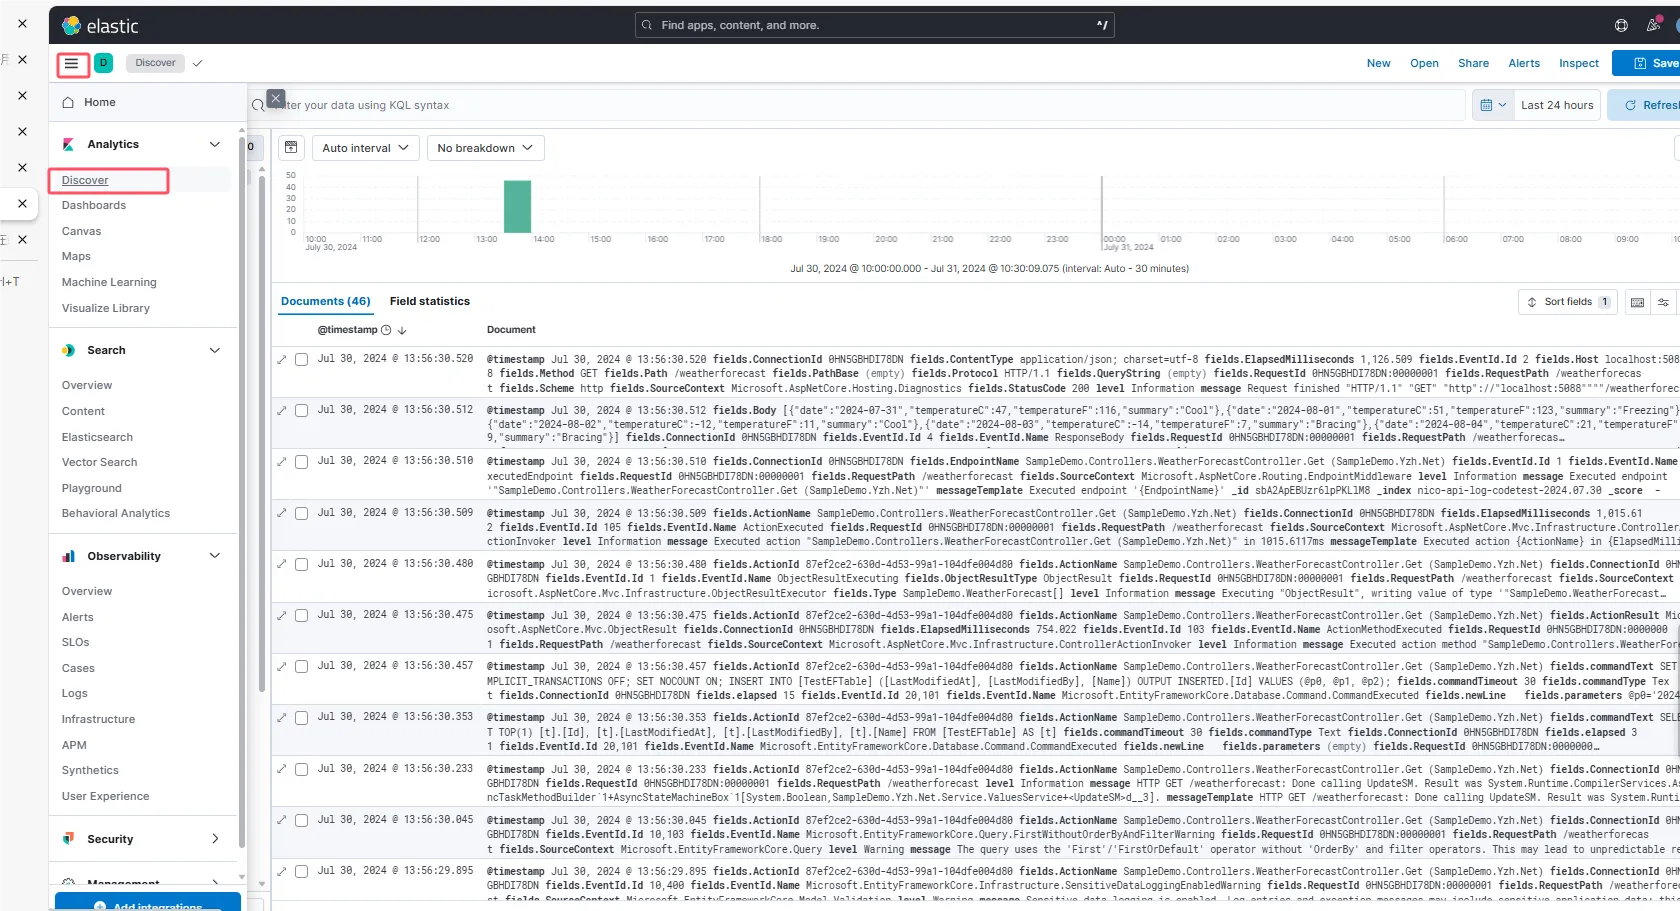Open Dashboards link in sidebar
Screen dimensions: 1680x911
(x=94, y=205)
